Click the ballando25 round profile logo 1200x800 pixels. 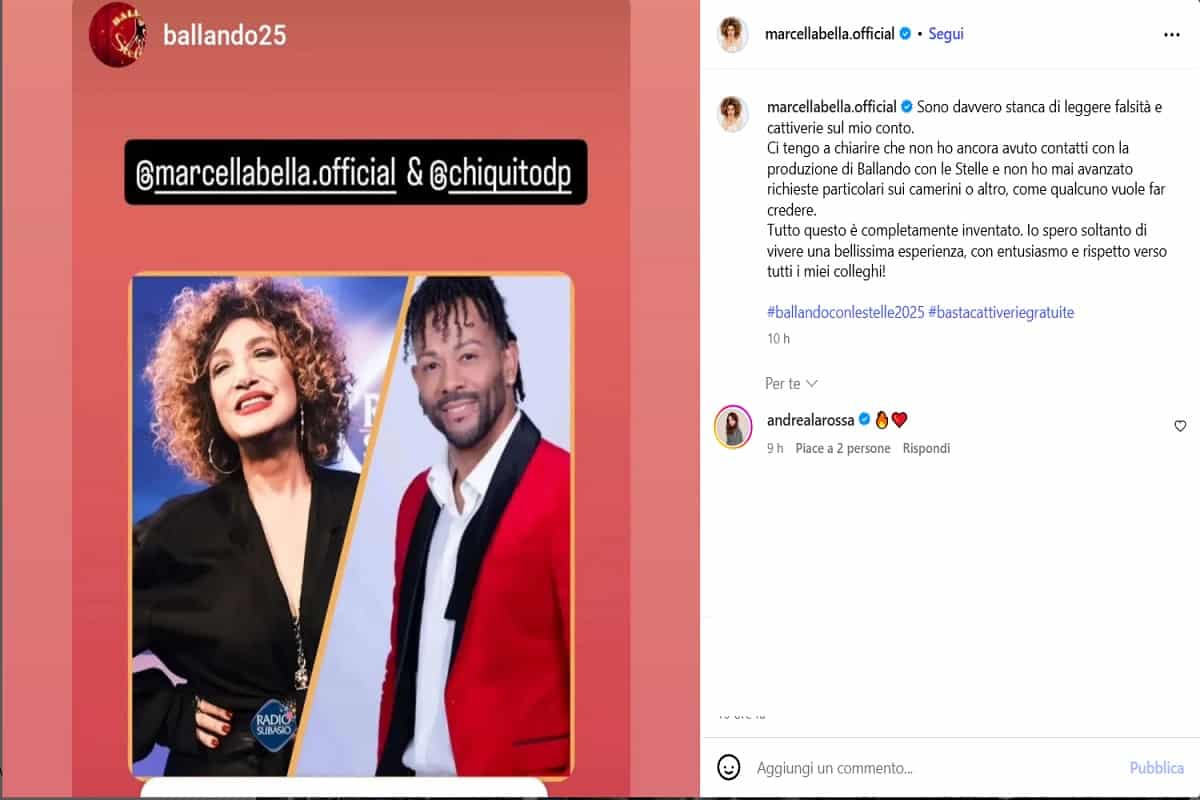(x=118, y=34)
